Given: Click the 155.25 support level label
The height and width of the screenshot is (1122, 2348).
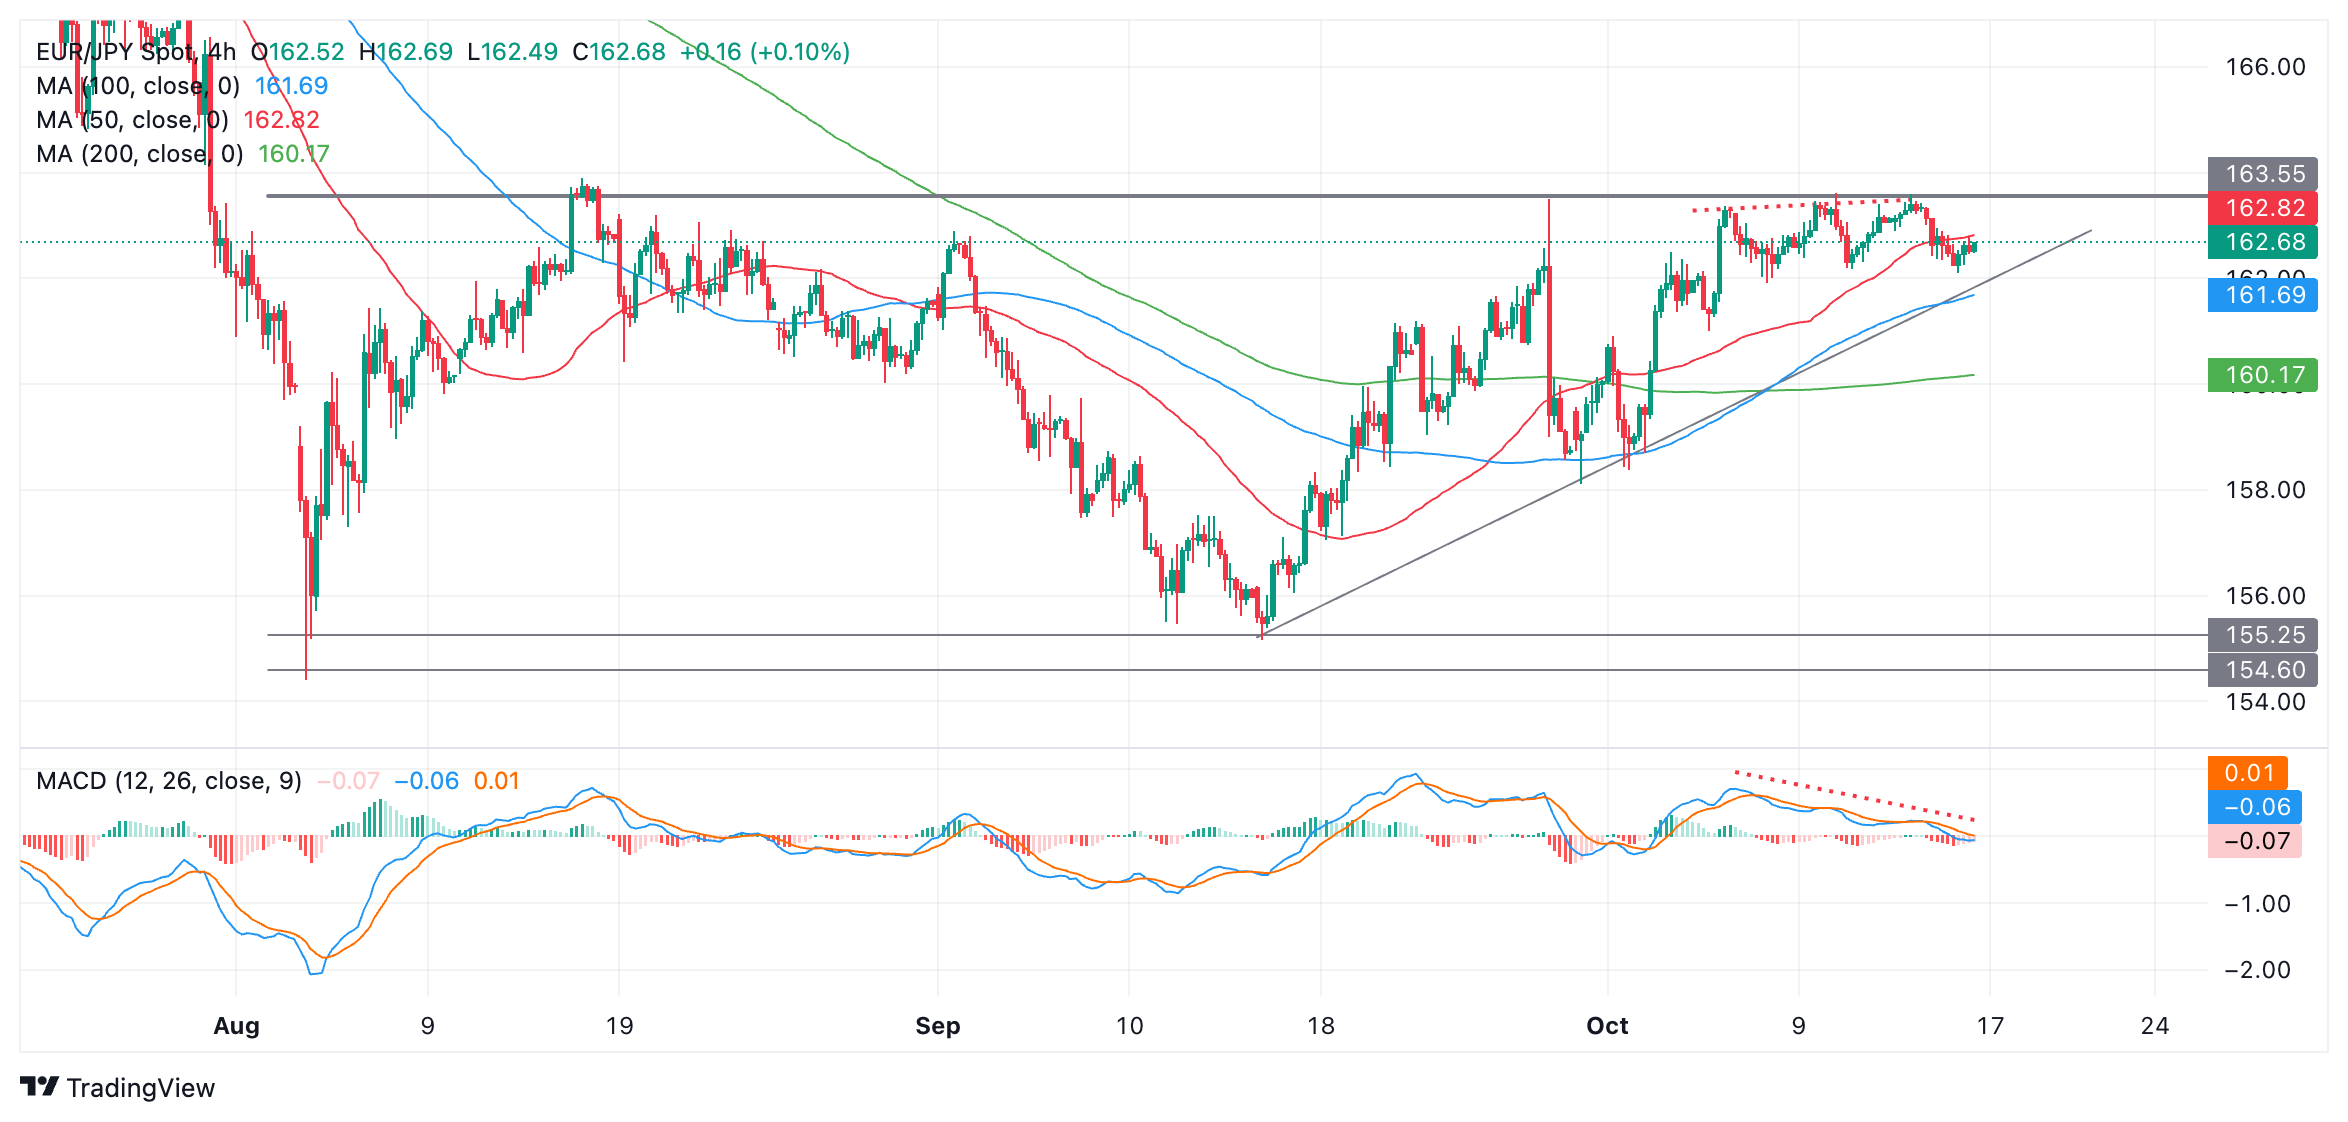Looking at the screenshot, I should (2263, 635).
